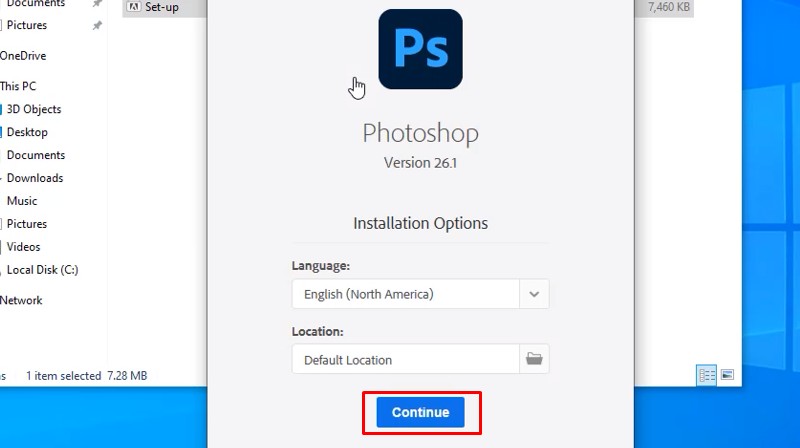The height and width of the screenshot is (448, 800).
Task: Open Downloads folder in navigation pane
Action: point(35,178)
